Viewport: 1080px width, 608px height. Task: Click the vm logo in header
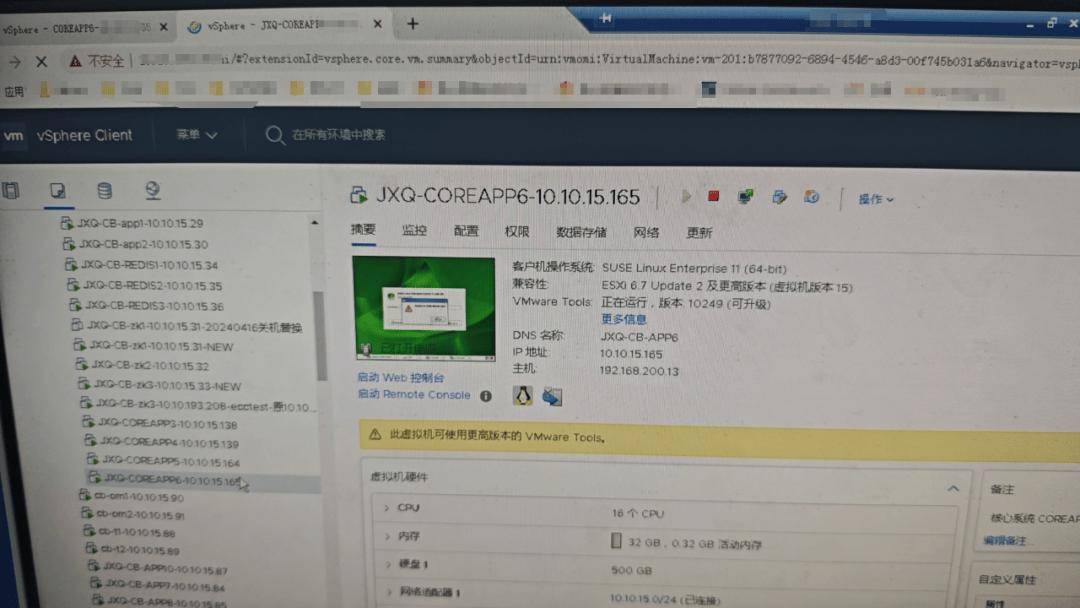point(13,136)
